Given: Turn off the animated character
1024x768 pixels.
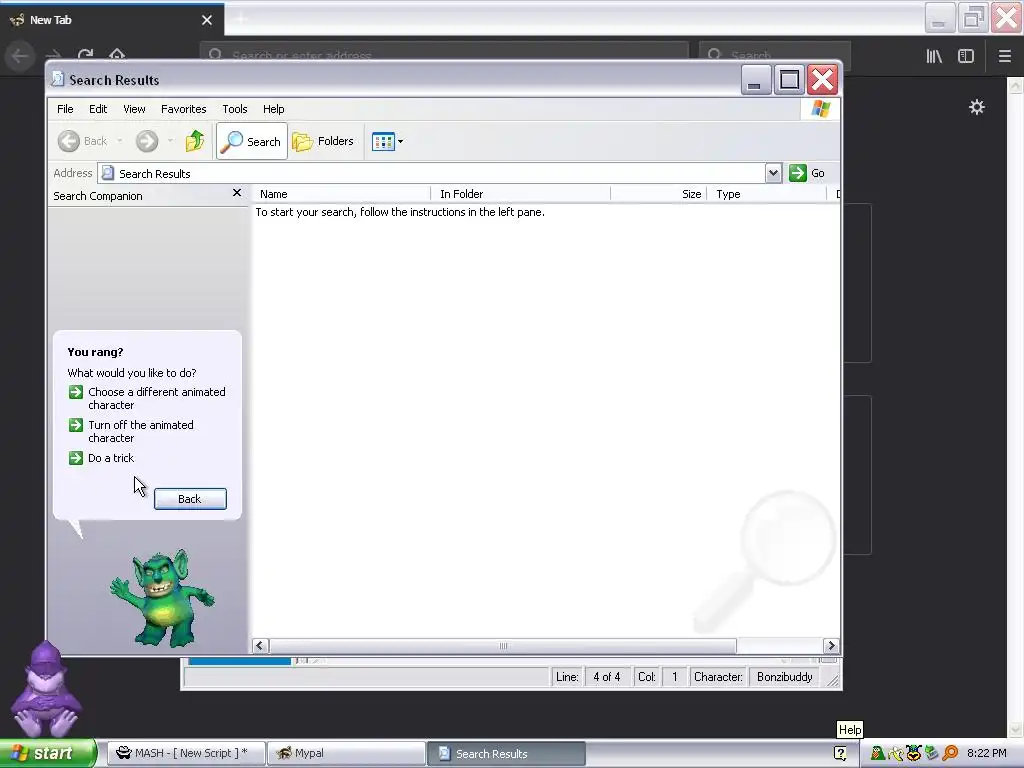Looking at the screenshot, I should 131,431.
